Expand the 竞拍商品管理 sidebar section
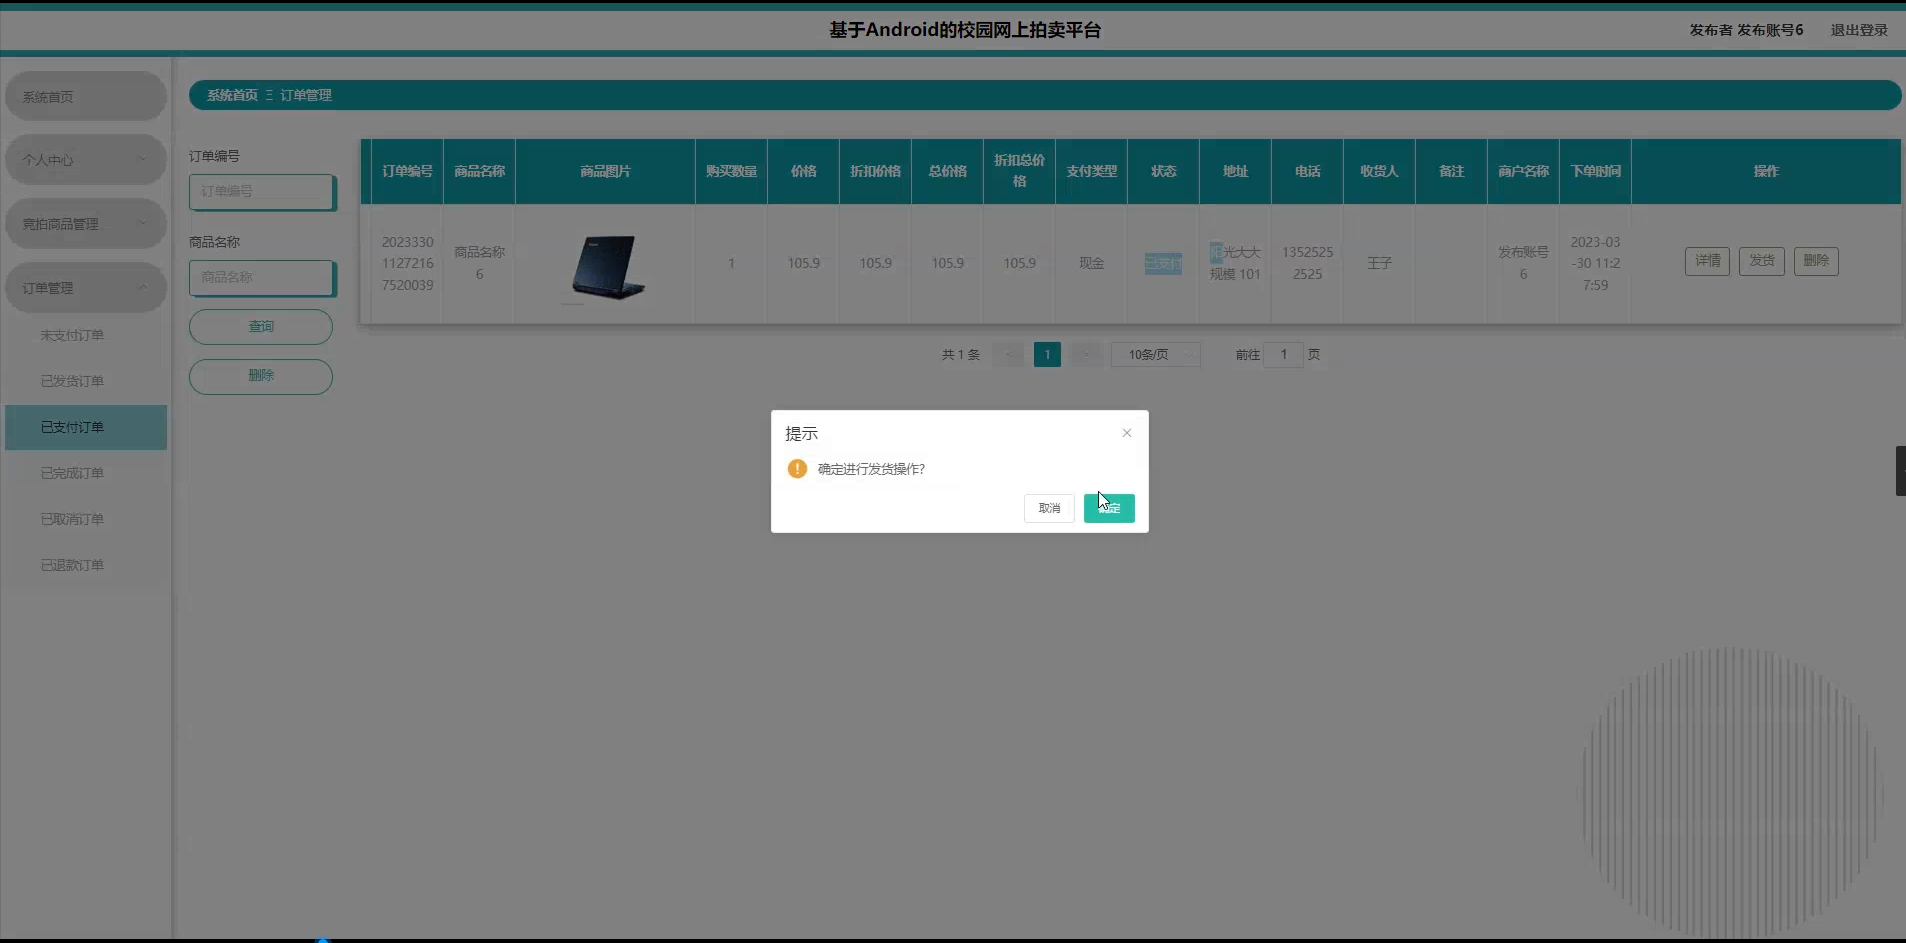The height and width of the screenshot is (943, 1906). click(x=85, y=223)
